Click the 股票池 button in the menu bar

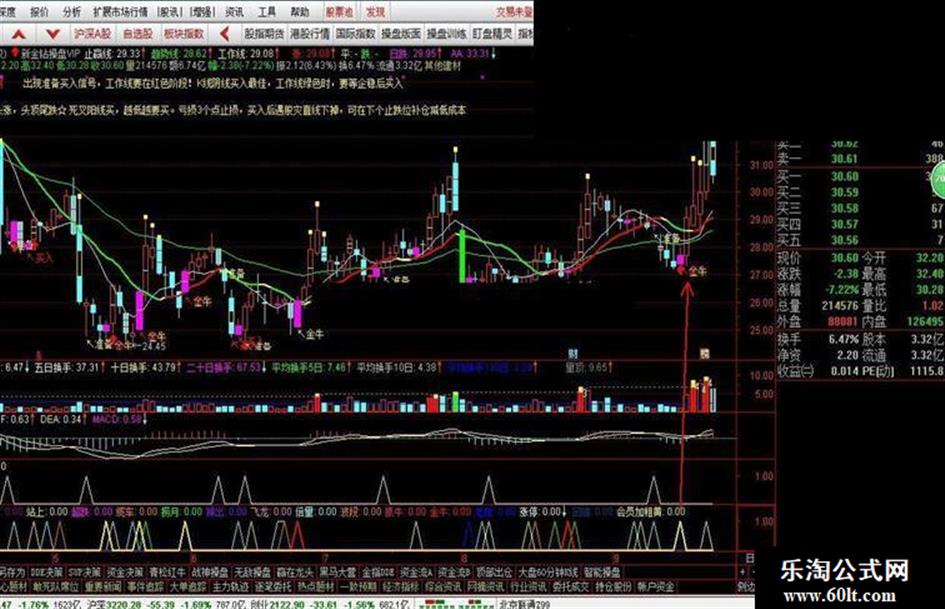tap(339, 11)
